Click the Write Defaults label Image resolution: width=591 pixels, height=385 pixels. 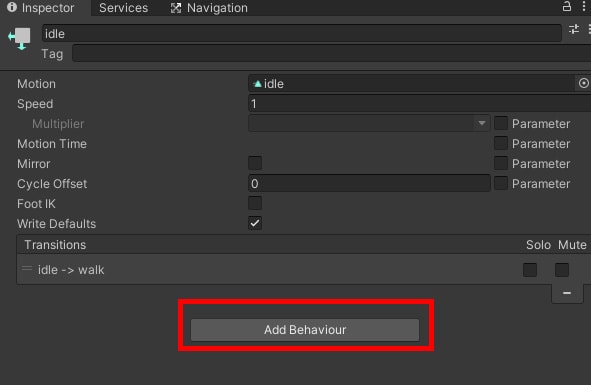click(x=57, y=224)
